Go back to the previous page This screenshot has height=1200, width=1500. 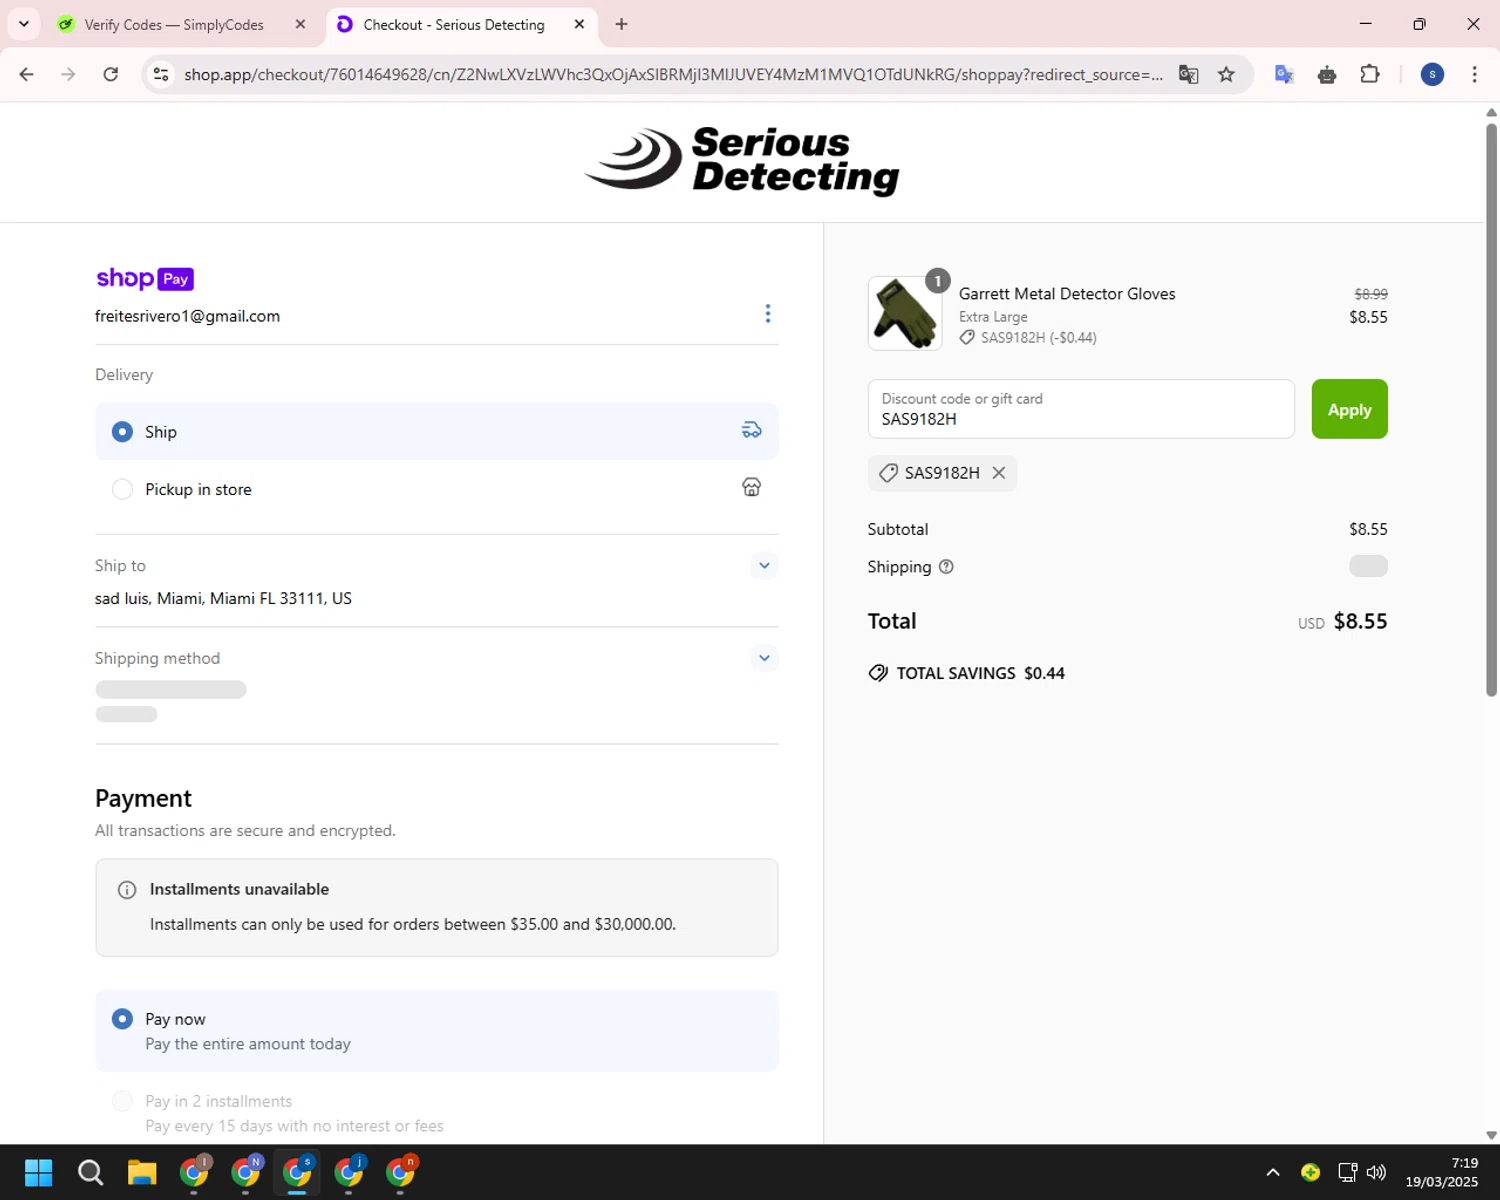coord(27,74)
